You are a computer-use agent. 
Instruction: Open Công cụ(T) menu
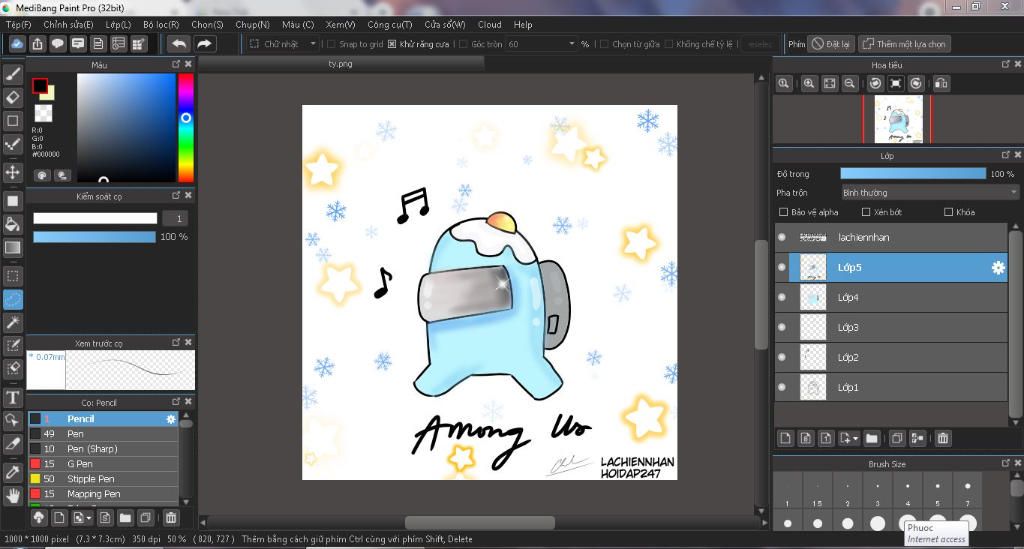389,25
